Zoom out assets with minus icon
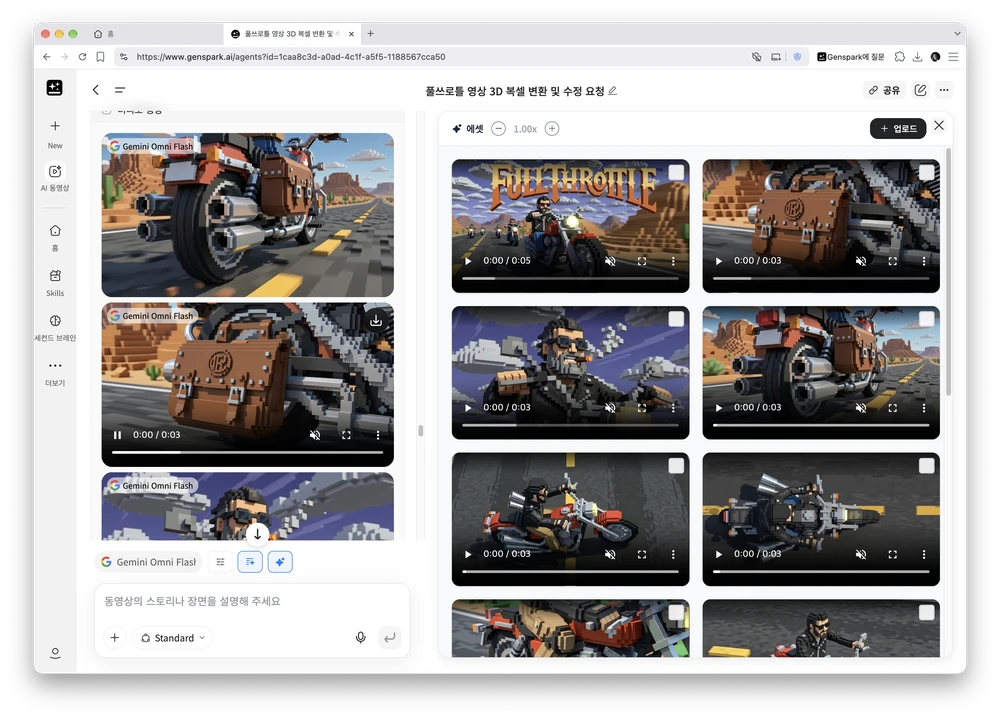 (499, 129)
